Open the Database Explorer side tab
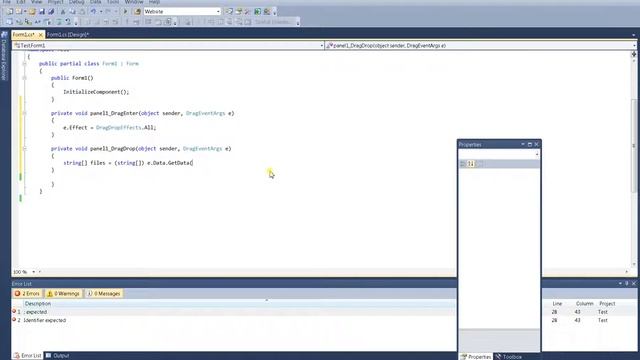 point(4,56)
